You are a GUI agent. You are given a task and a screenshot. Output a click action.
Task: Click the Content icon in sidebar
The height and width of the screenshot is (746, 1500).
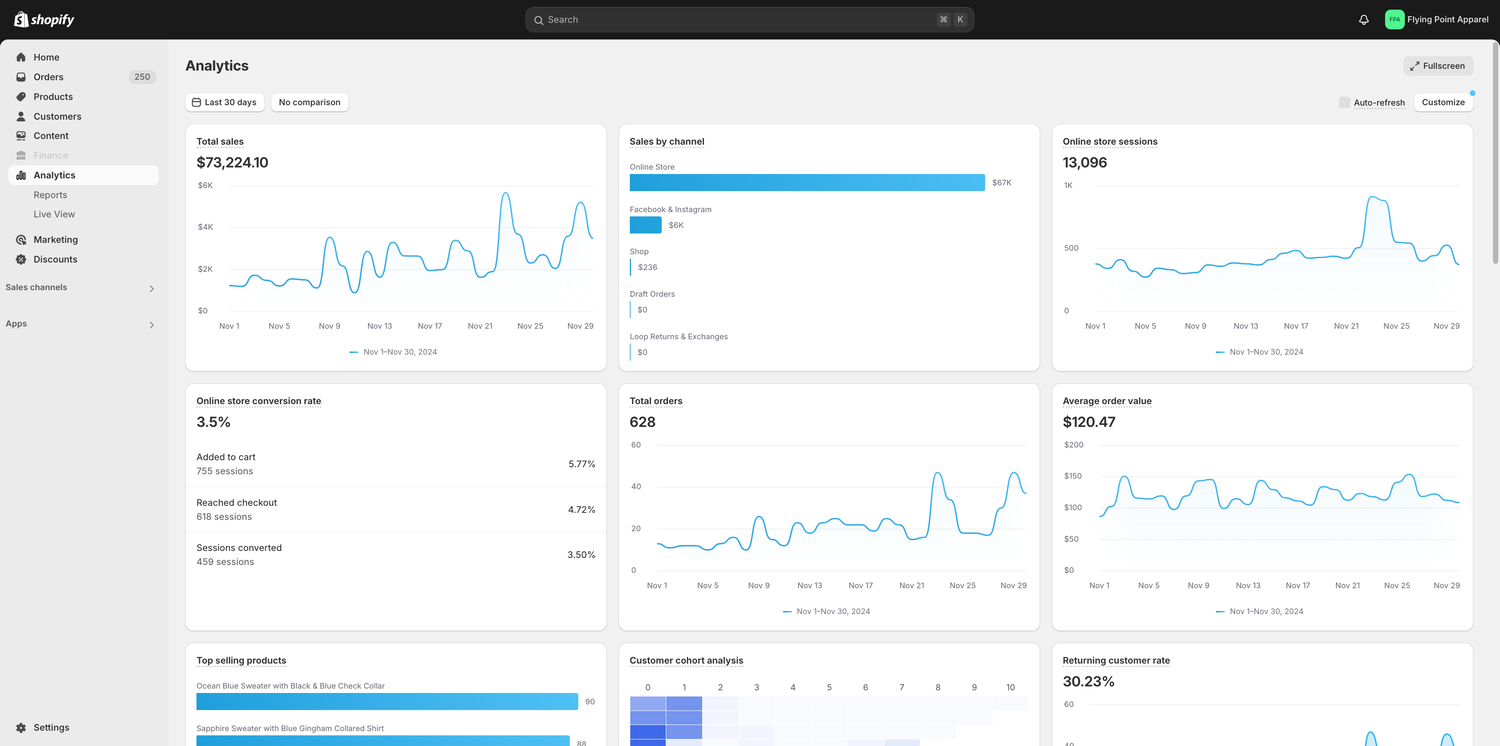tap(21, 136)
